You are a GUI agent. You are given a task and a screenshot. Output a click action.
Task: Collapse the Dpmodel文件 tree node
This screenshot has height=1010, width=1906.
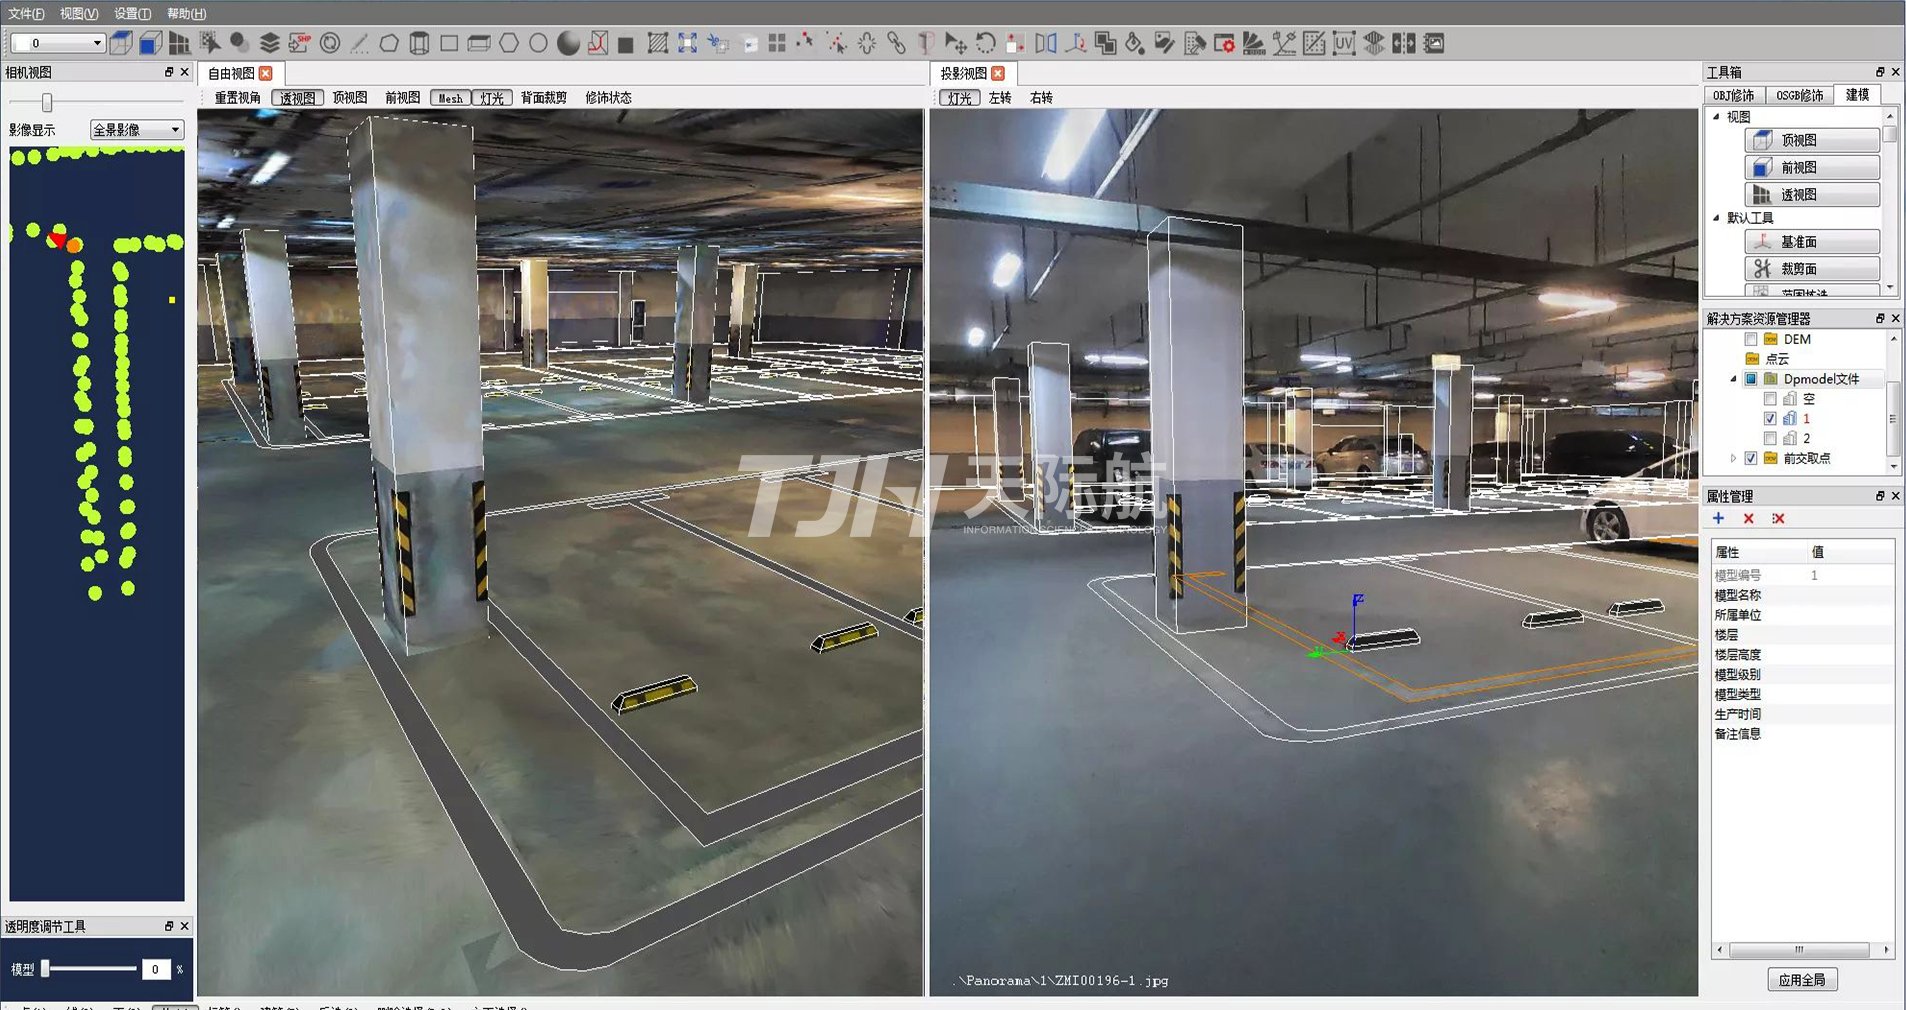coord(1733,379)
